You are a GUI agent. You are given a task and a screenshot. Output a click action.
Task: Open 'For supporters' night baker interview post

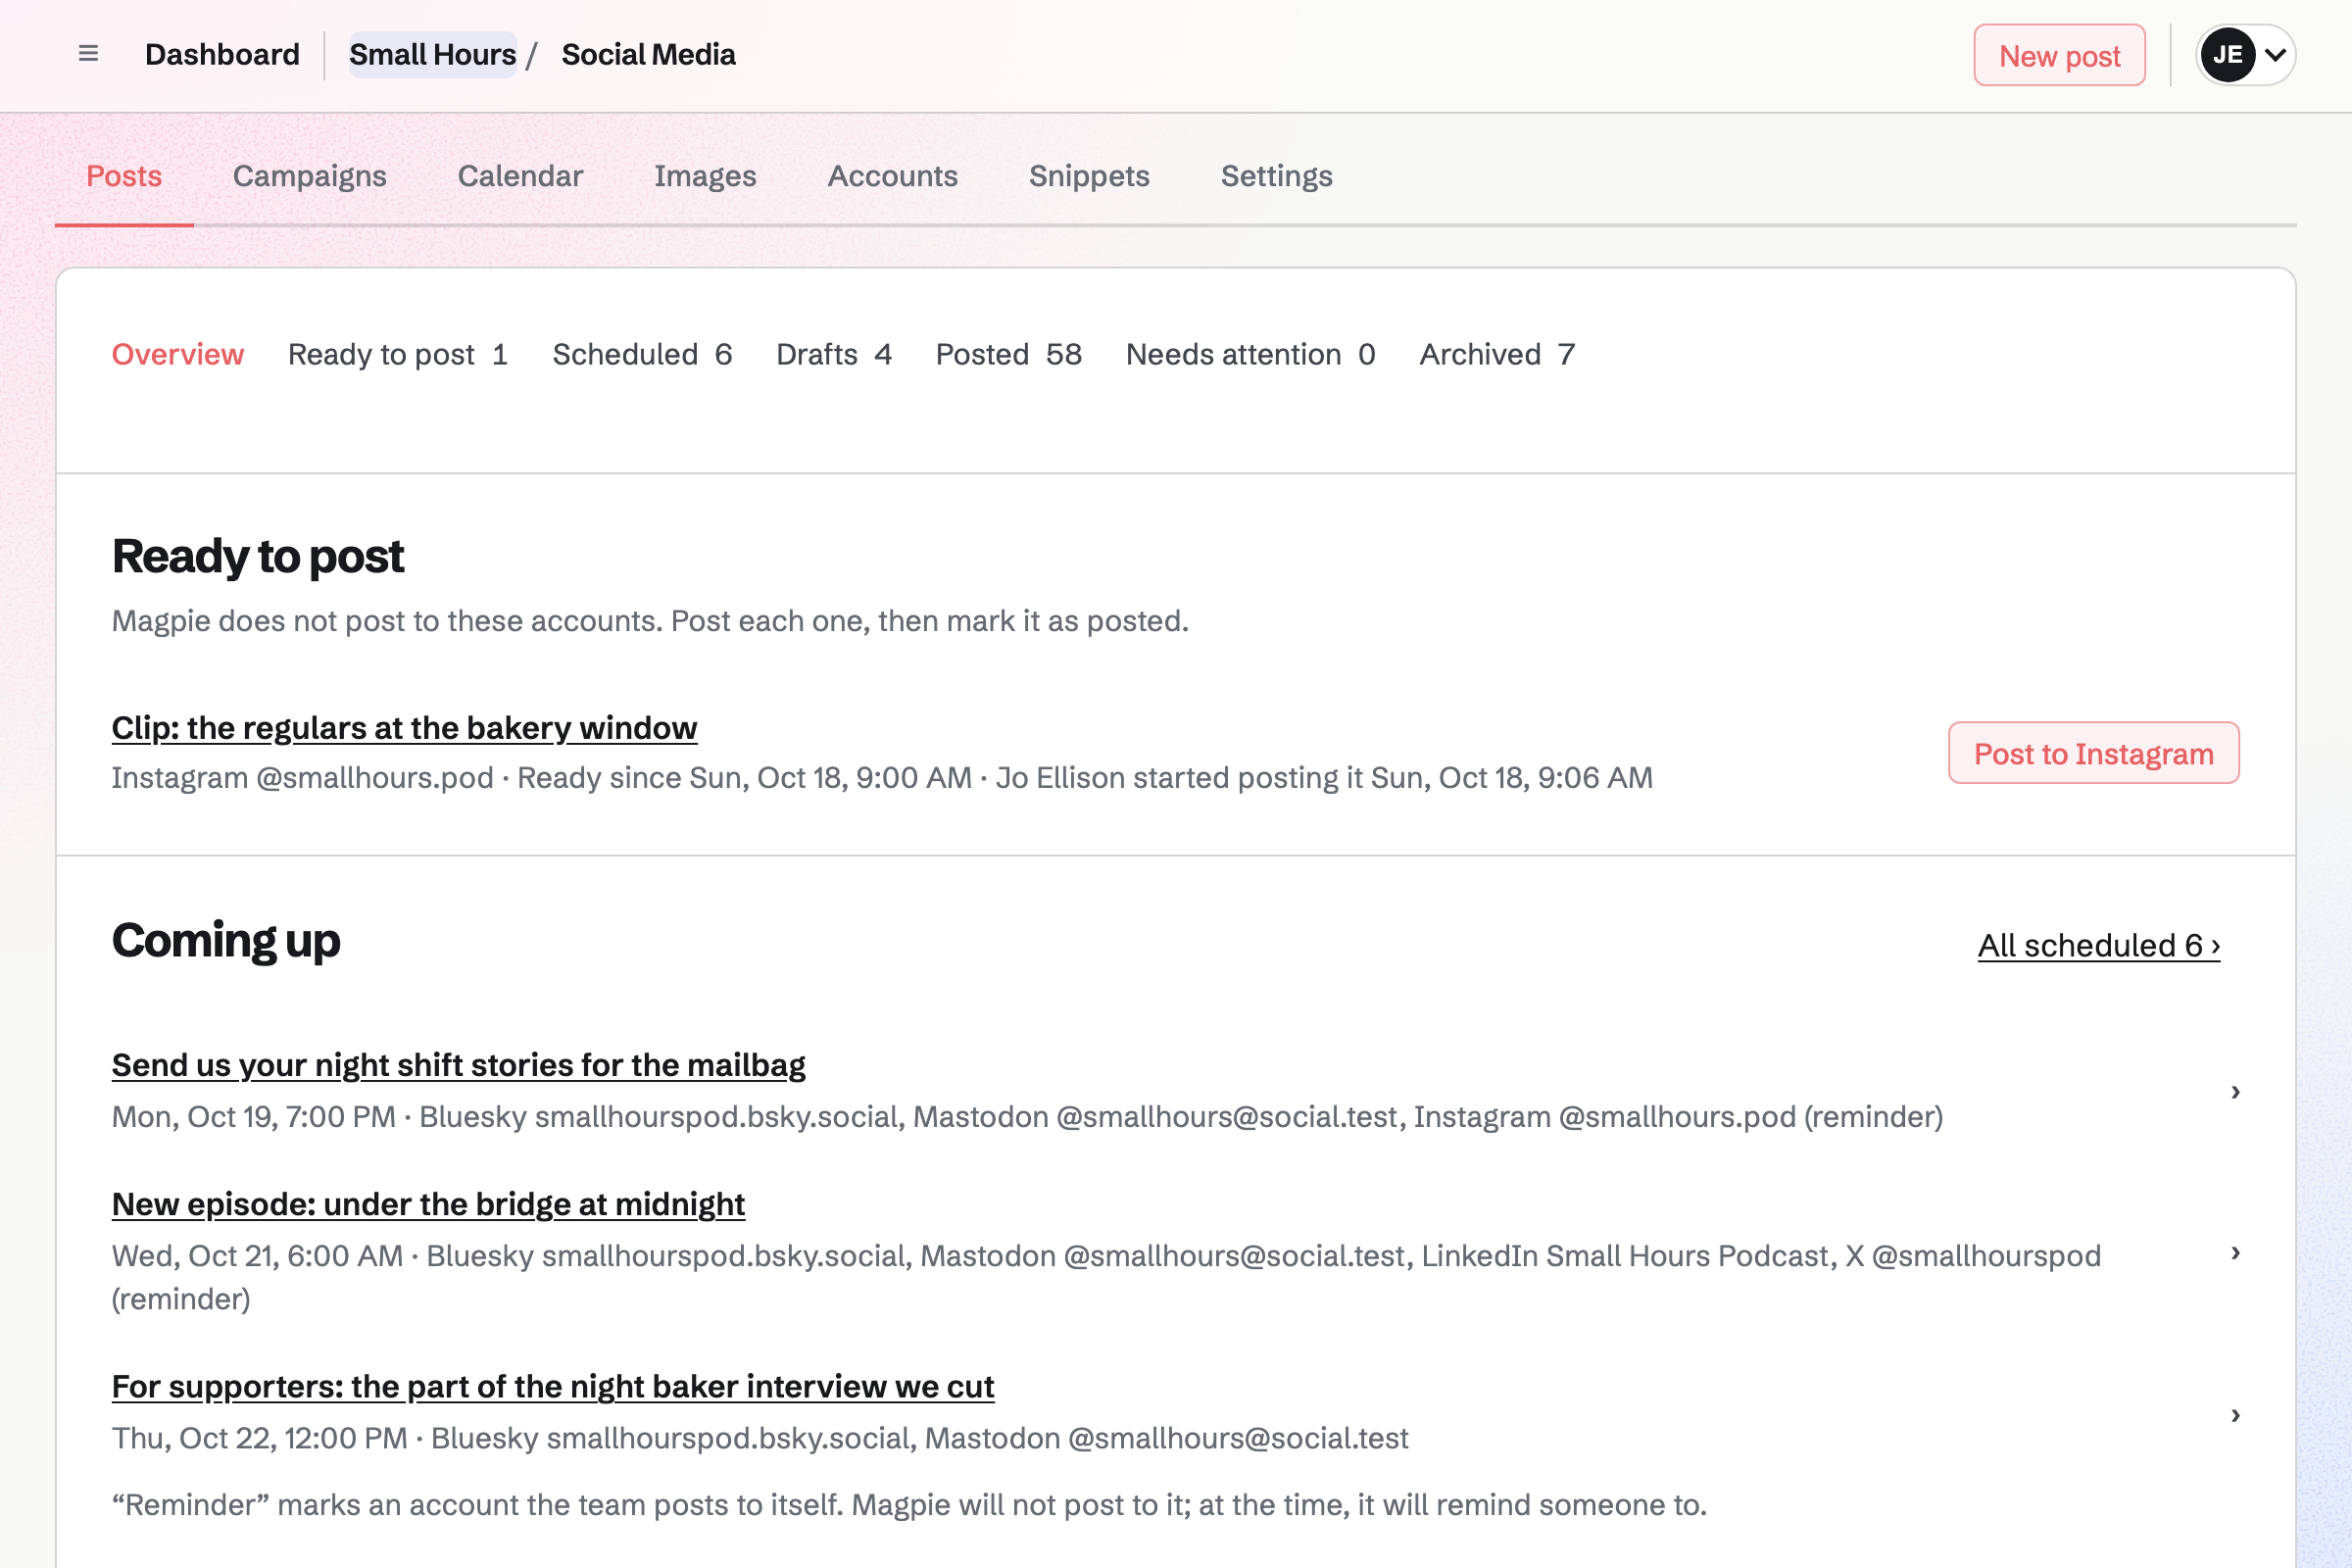pyautogui.click(x=552, y=1386)
